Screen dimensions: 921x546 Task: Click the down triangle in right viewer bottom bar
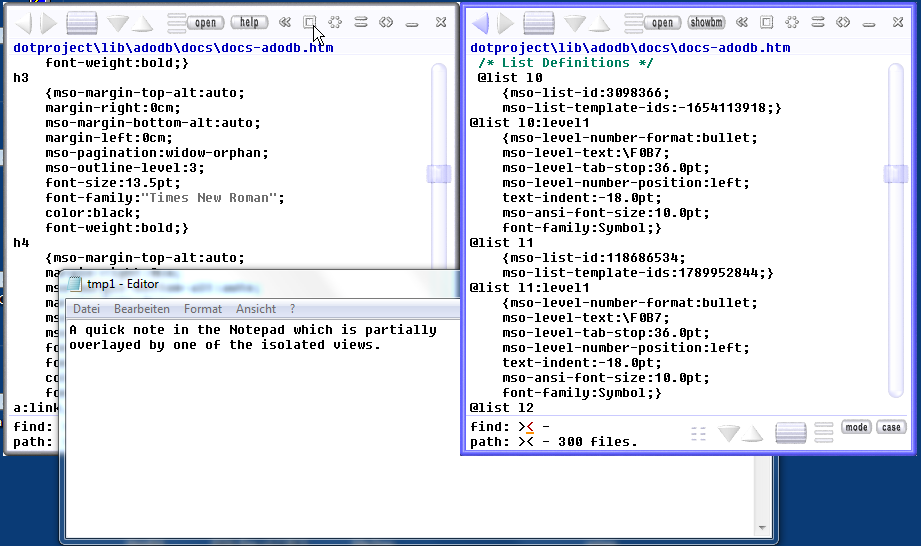pos(729,433)
